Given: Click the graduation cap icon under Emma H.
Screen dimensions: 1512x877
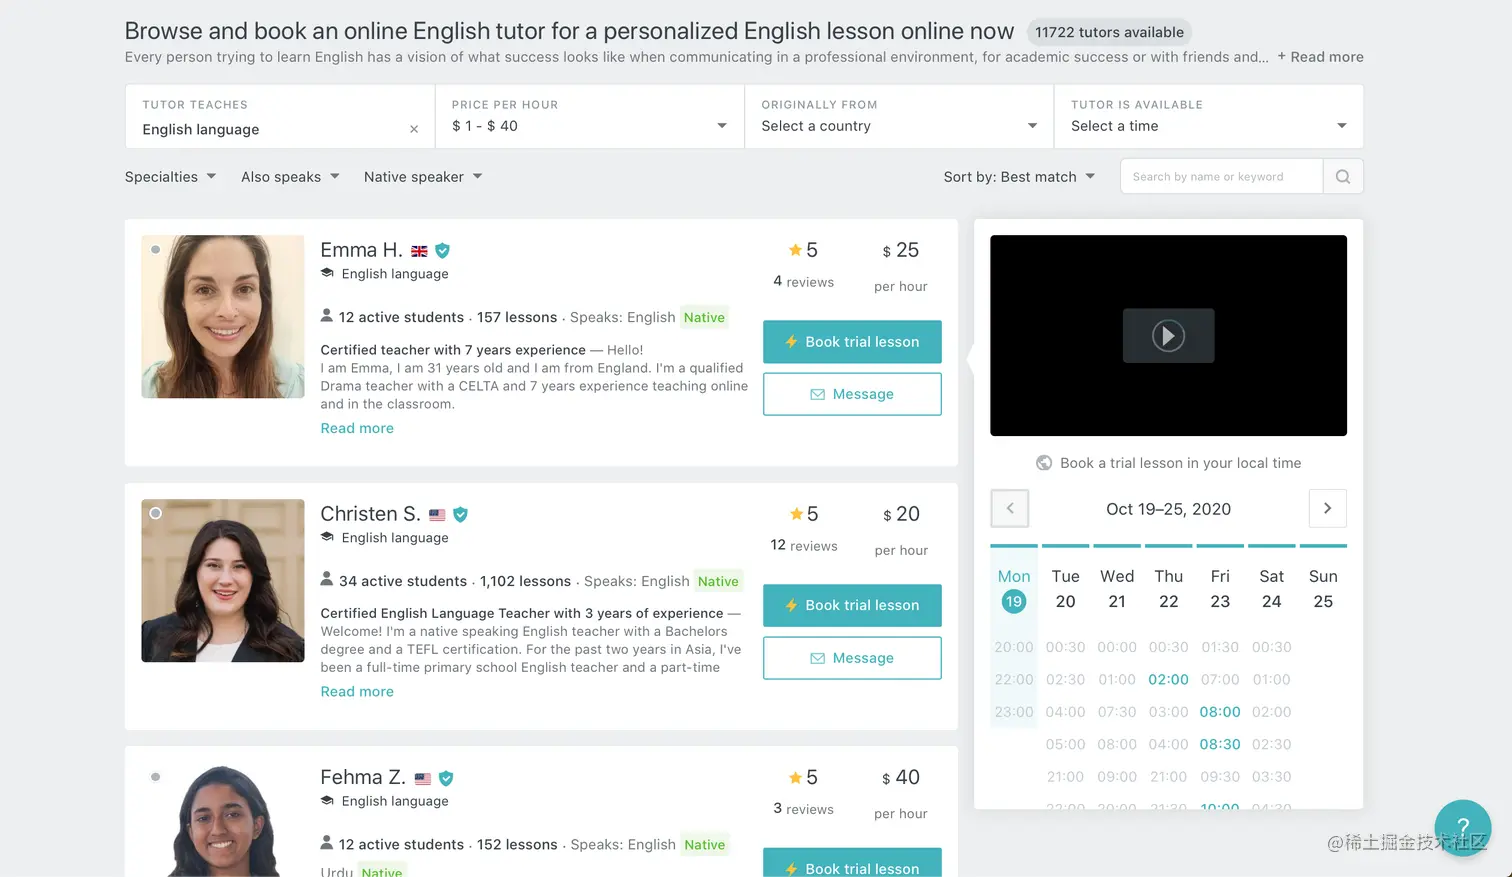Looking at the screenshot, I should [327, 273].
